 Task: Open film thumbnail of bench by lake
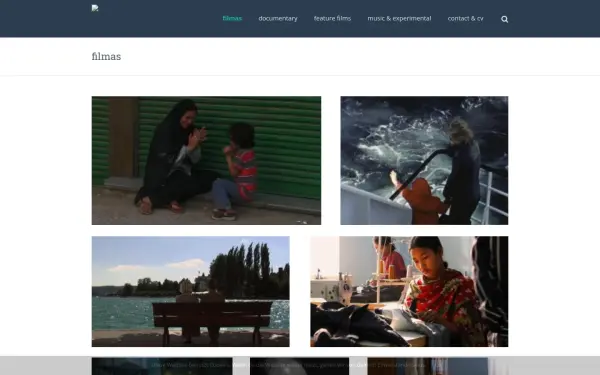(191, 292)
